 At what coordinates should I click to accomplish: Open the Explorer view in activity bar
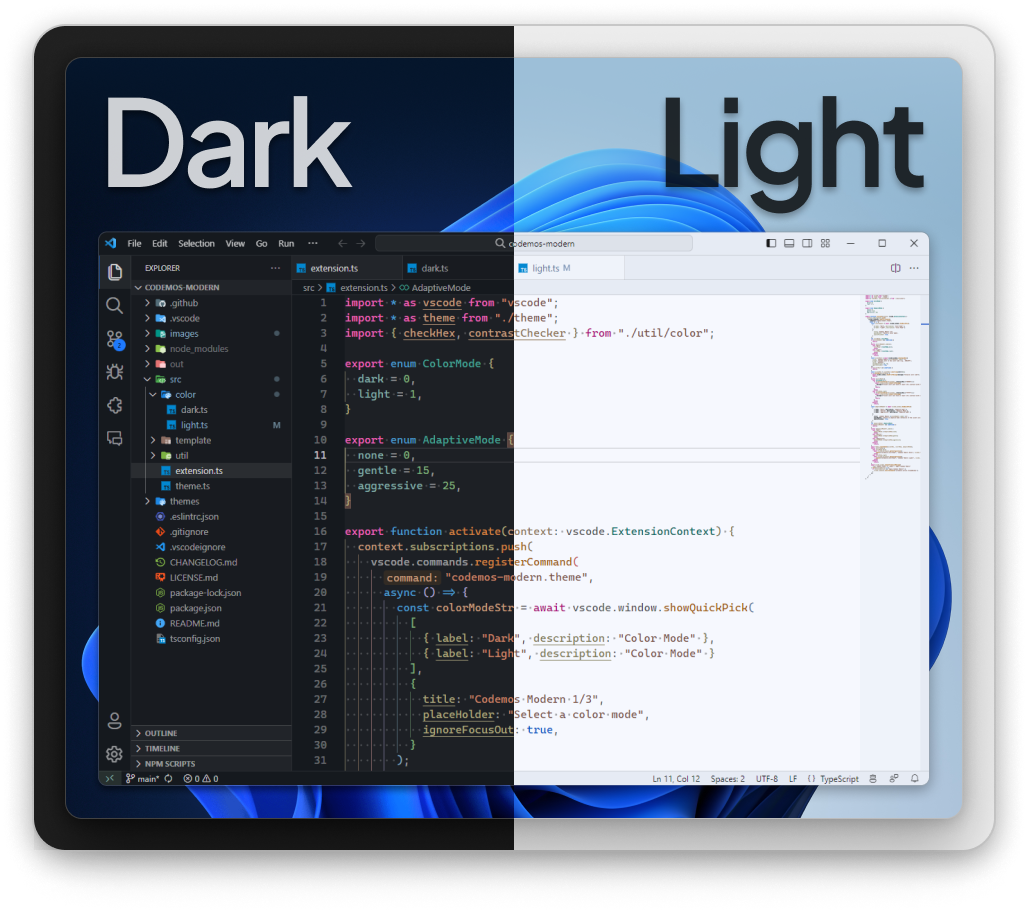pos(115,271)
